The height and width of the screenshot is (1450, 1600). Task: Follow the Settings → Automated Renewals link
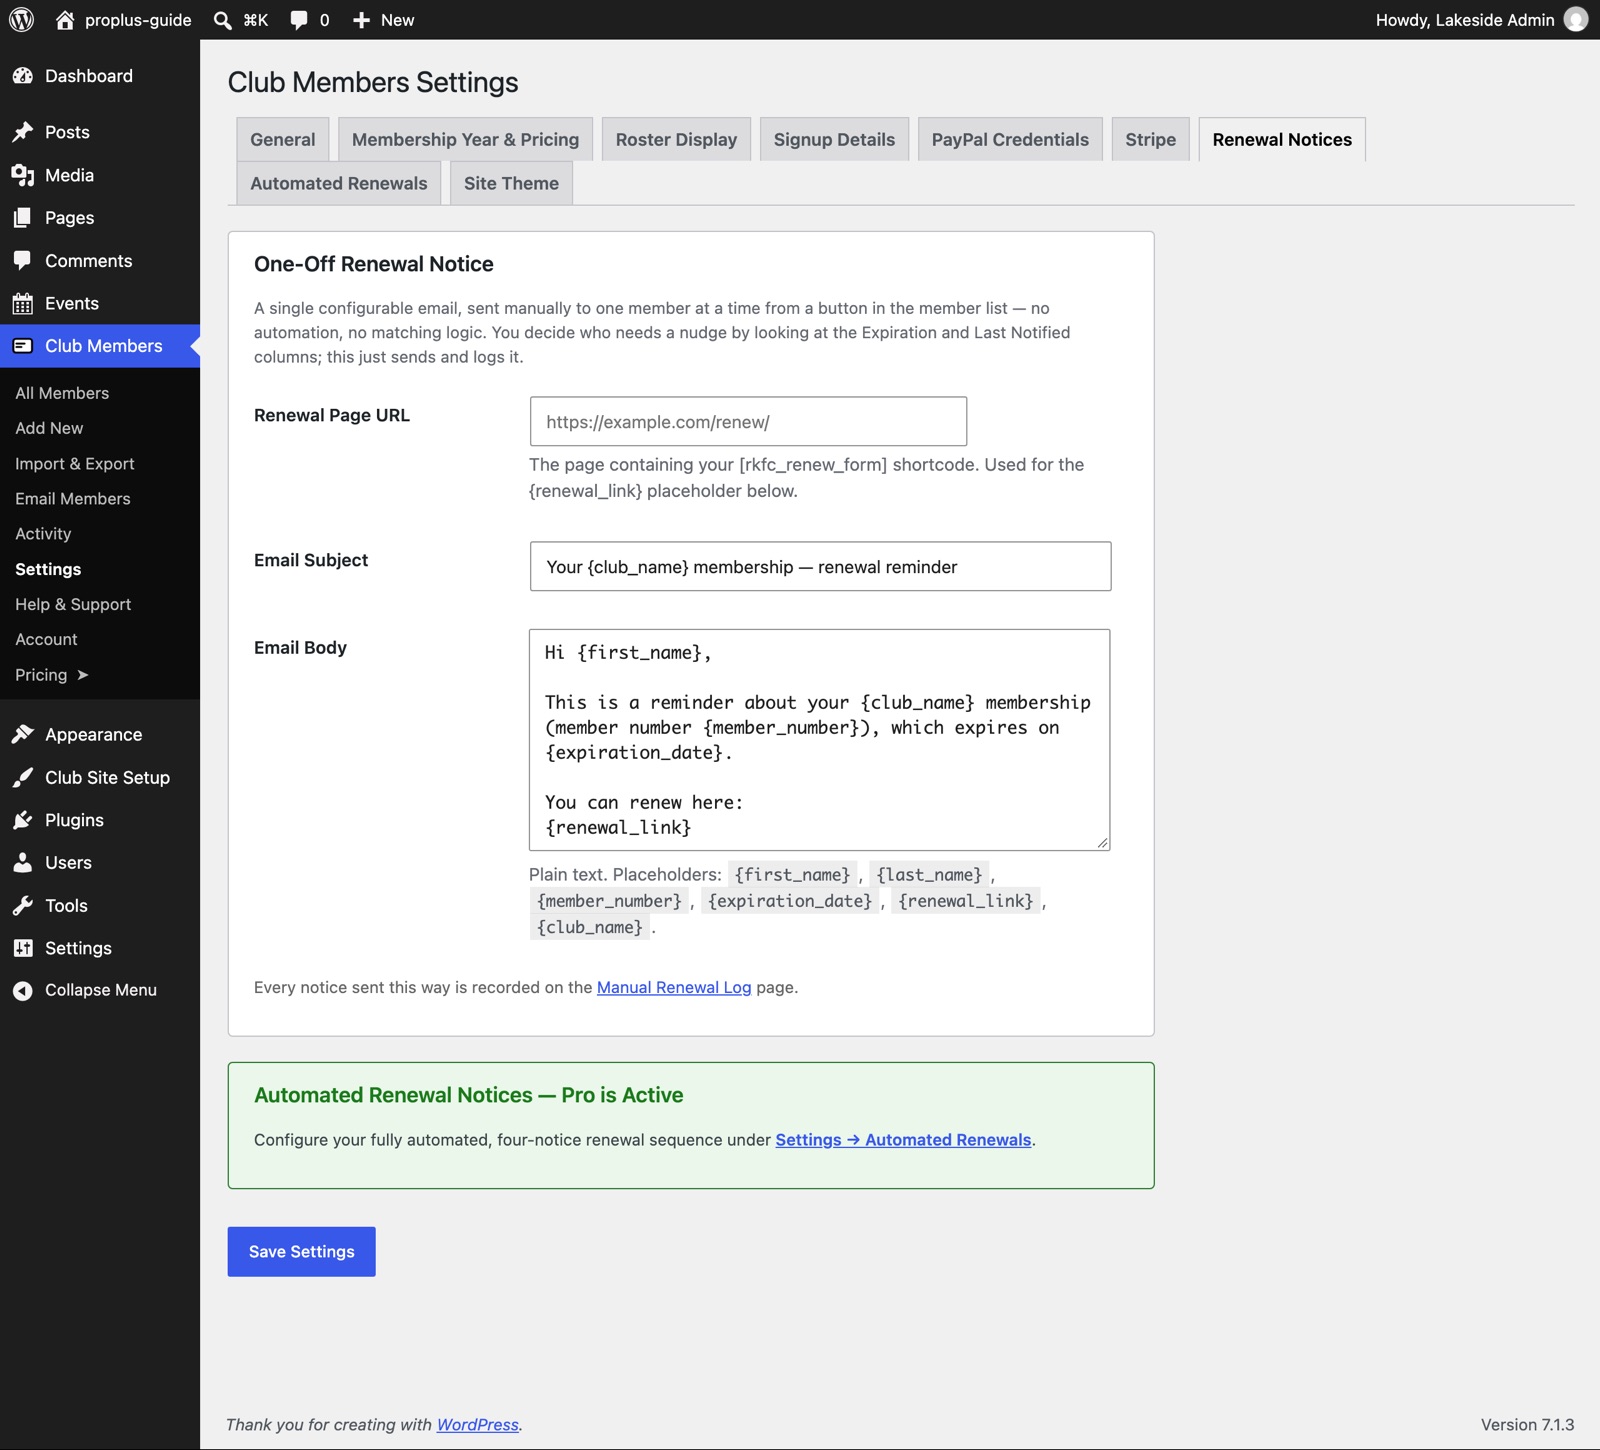(x=903, y=1140)
